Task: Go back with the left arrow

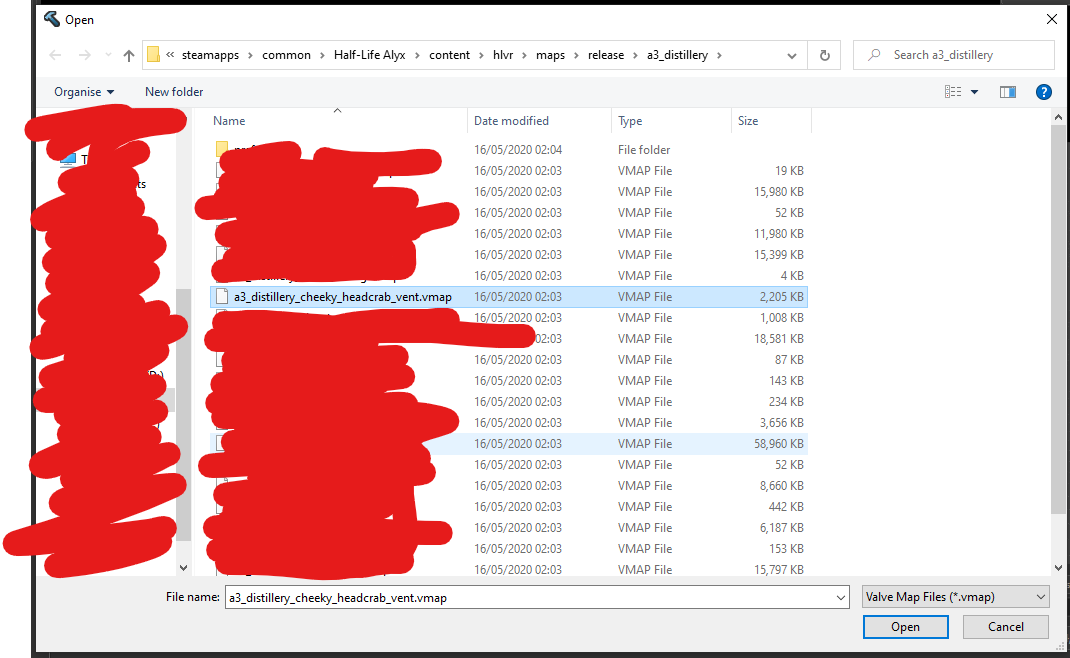Action: (x=56, y=55)
